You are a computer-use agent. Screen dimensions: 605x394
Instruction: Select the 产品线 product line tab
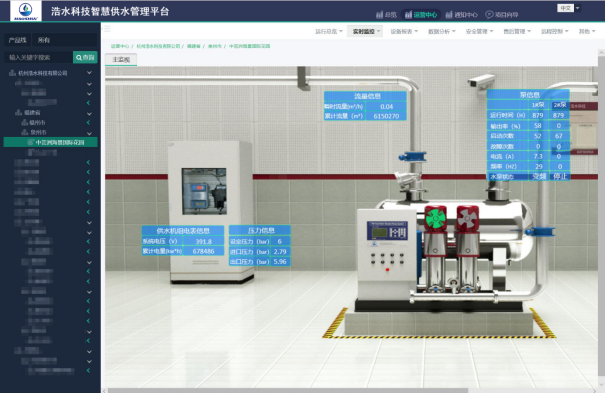tap(17, 40)
